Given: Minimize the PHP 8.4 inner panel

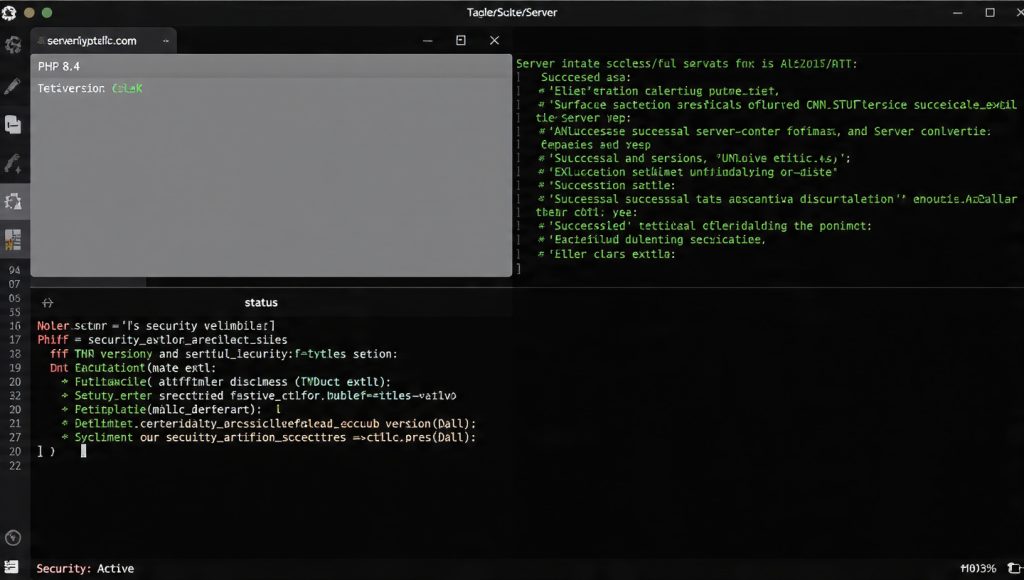Looking at the screenshot, I should (428, 40).
